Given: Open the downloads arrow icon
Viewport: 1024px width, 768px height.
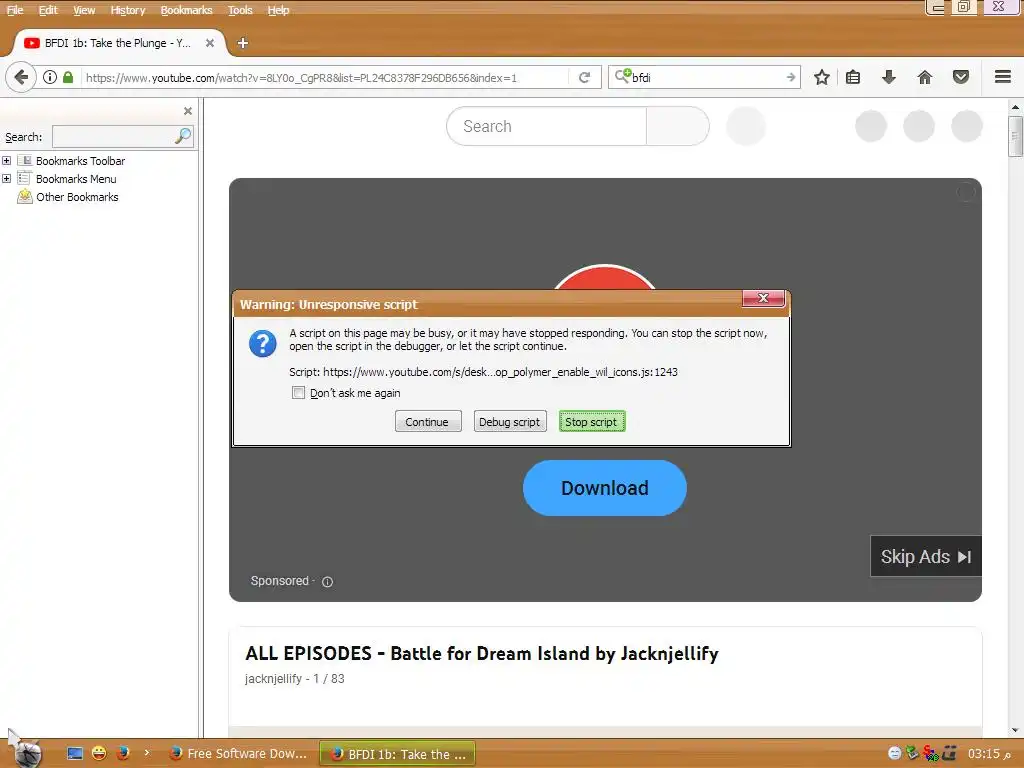Looking at the screenshot, I should tap(888, 77).
